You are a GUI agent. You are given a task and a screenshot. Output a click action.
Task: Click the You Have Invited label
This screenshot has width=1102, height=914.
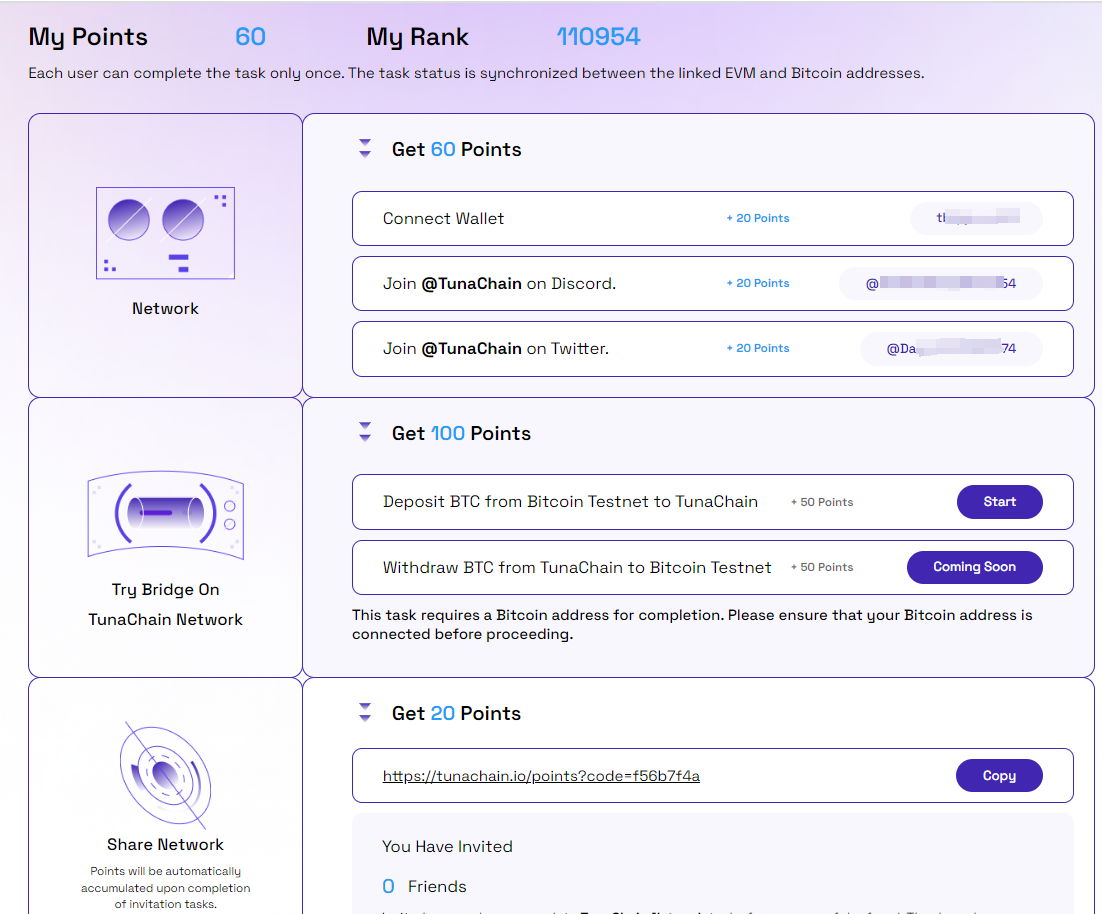coord(447,847)
